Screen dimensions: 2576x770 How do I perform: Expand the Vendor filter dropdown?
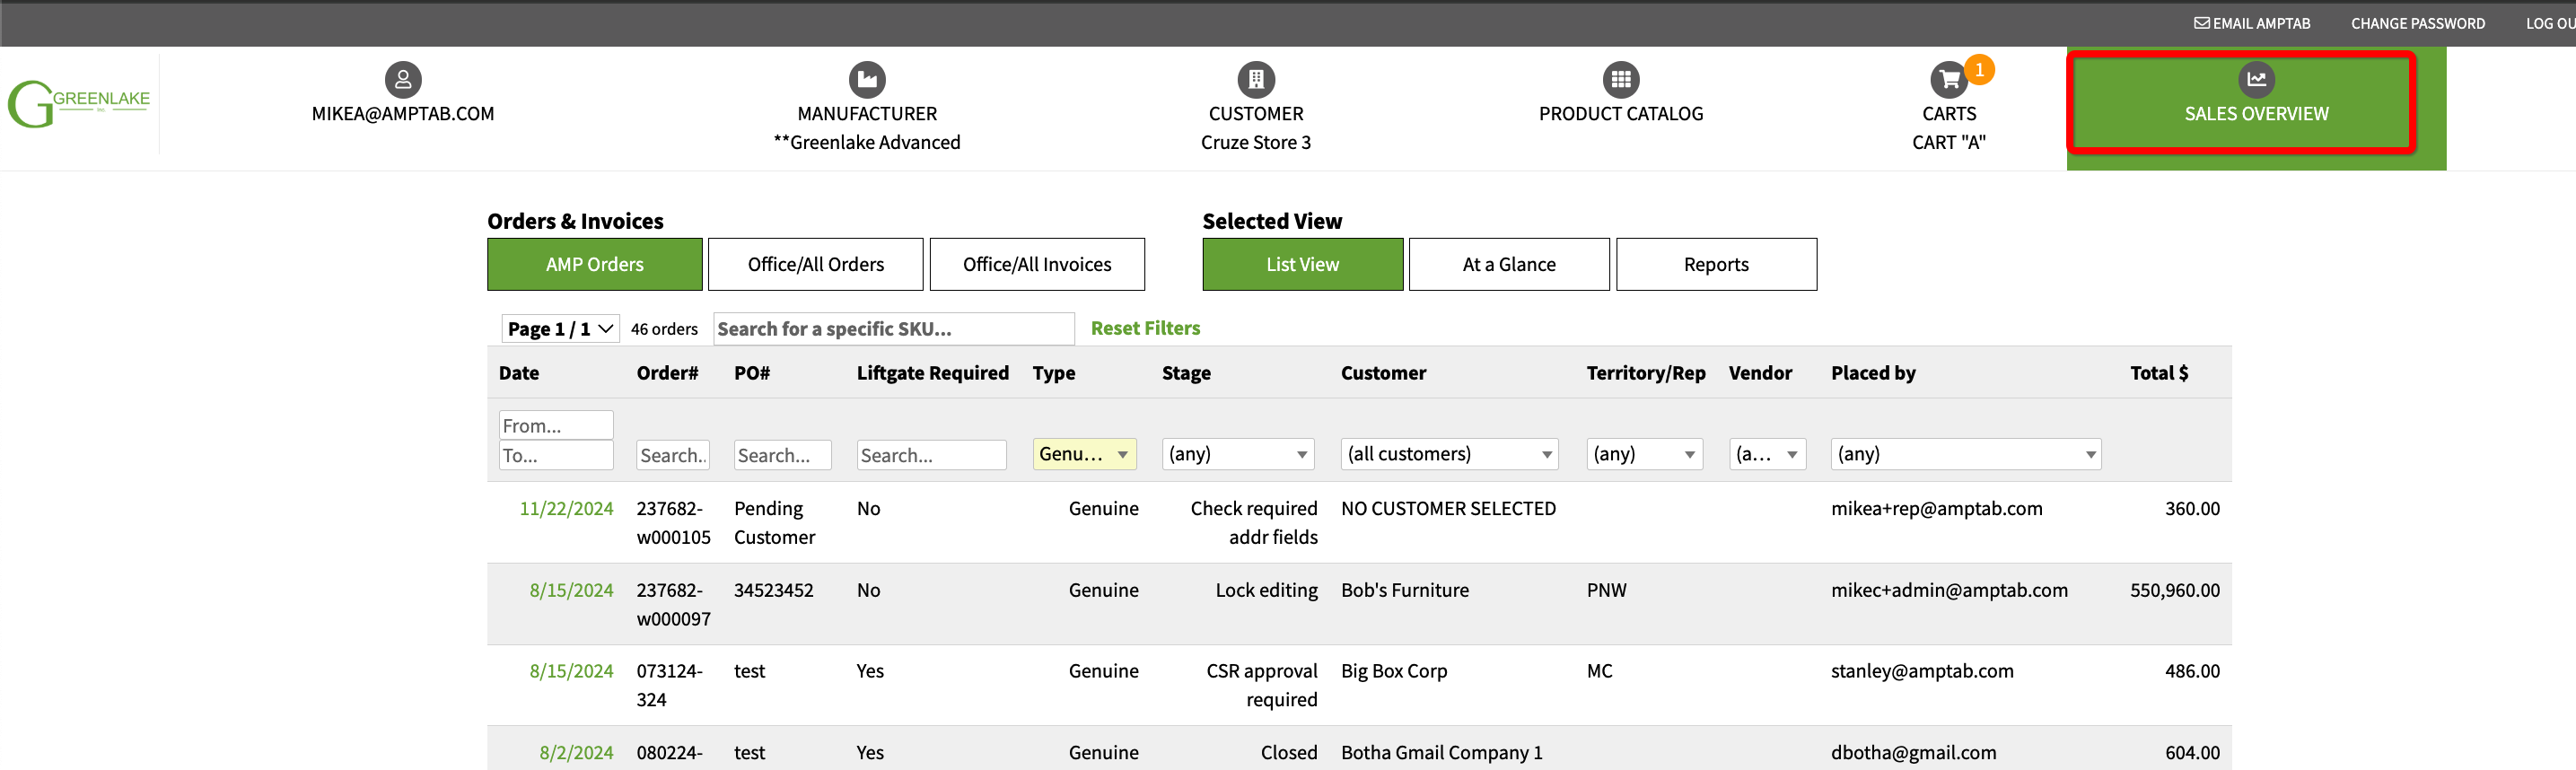pos(1768,454)
